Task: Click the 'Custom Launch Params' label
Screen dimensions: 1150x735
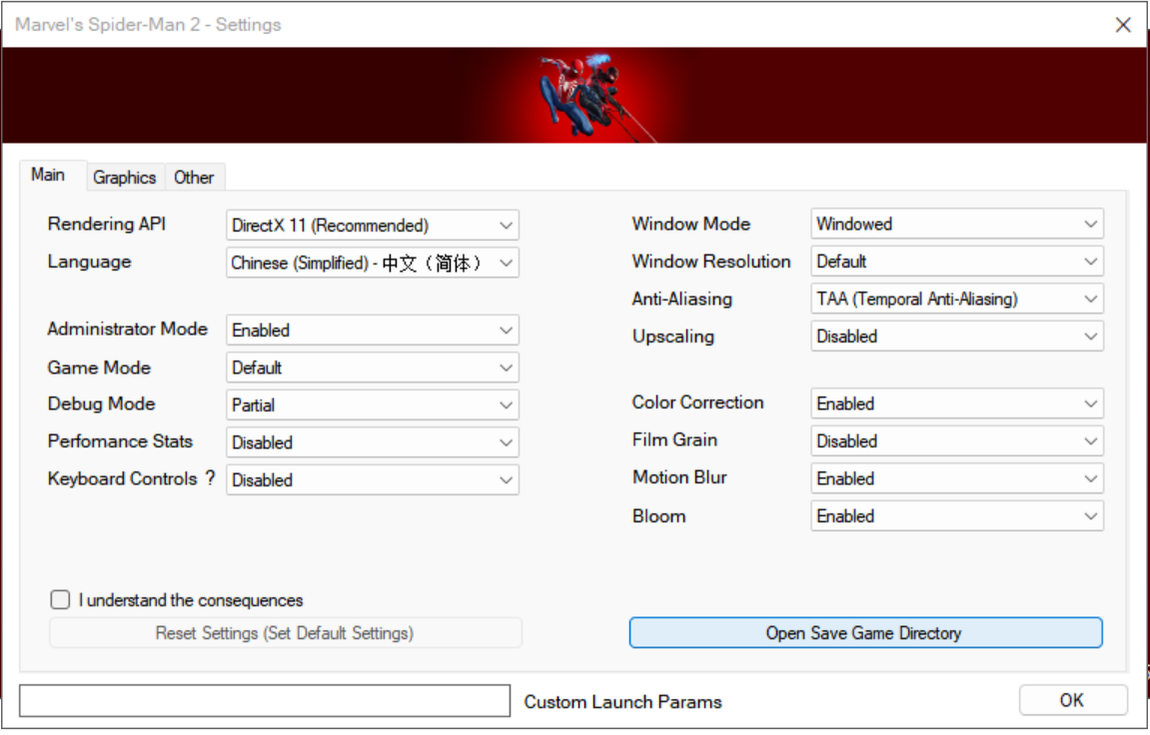Action: [623, 702]
